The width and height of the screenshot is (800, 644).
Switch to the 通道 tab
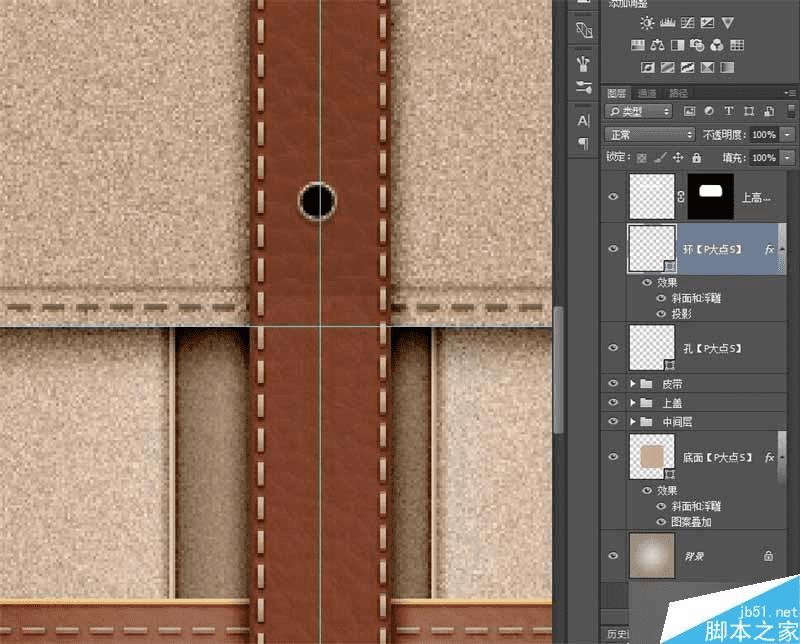645,92
